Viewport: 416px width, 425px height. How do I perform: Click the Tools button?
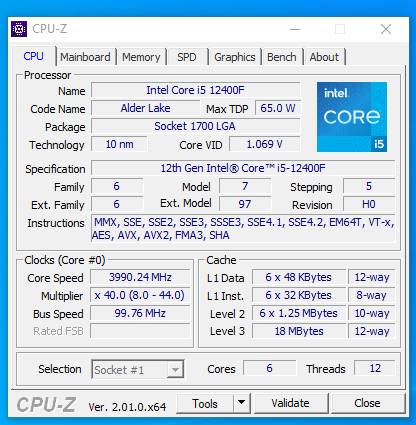tap(205, 403)
